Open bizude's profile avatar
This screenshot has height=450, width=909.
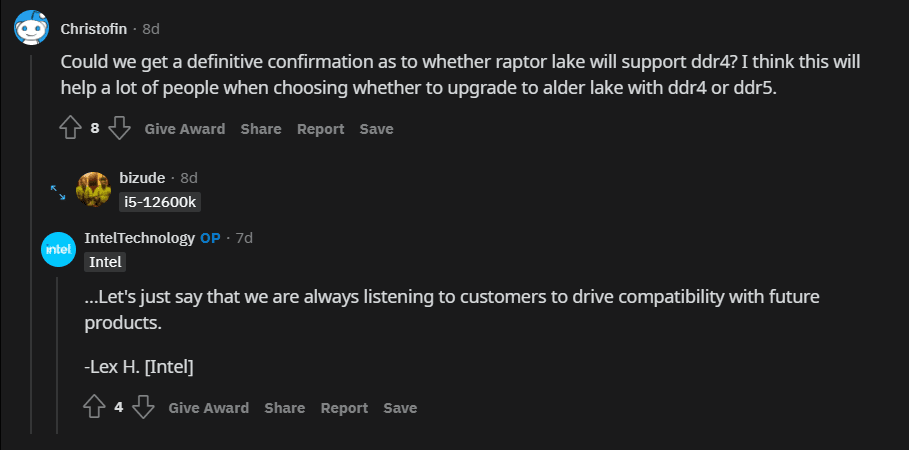pos(93,189)
